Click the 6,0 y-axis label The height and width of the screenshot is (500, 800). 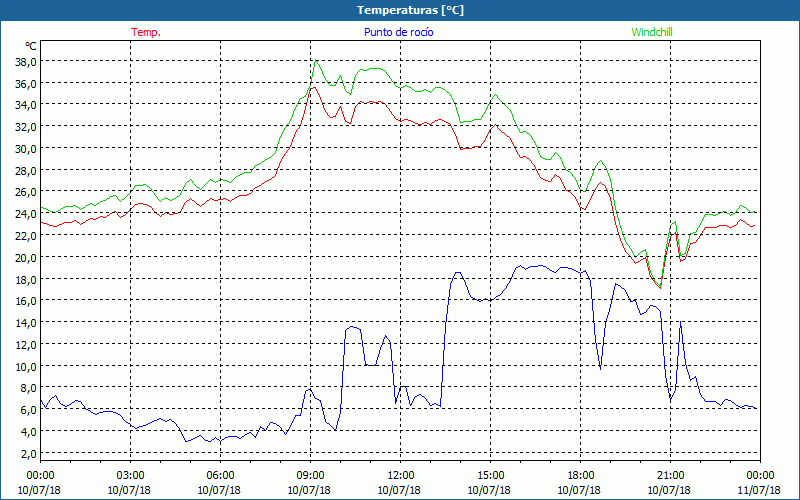pos(29,410)
